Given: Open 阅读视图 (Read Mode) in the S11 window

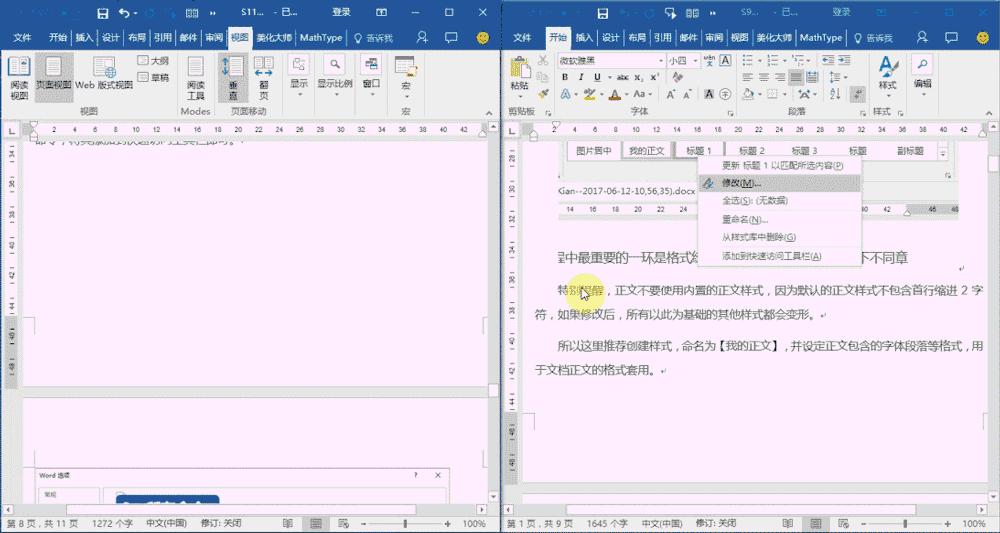Looking at the screenshot, I should pos(19,78).
